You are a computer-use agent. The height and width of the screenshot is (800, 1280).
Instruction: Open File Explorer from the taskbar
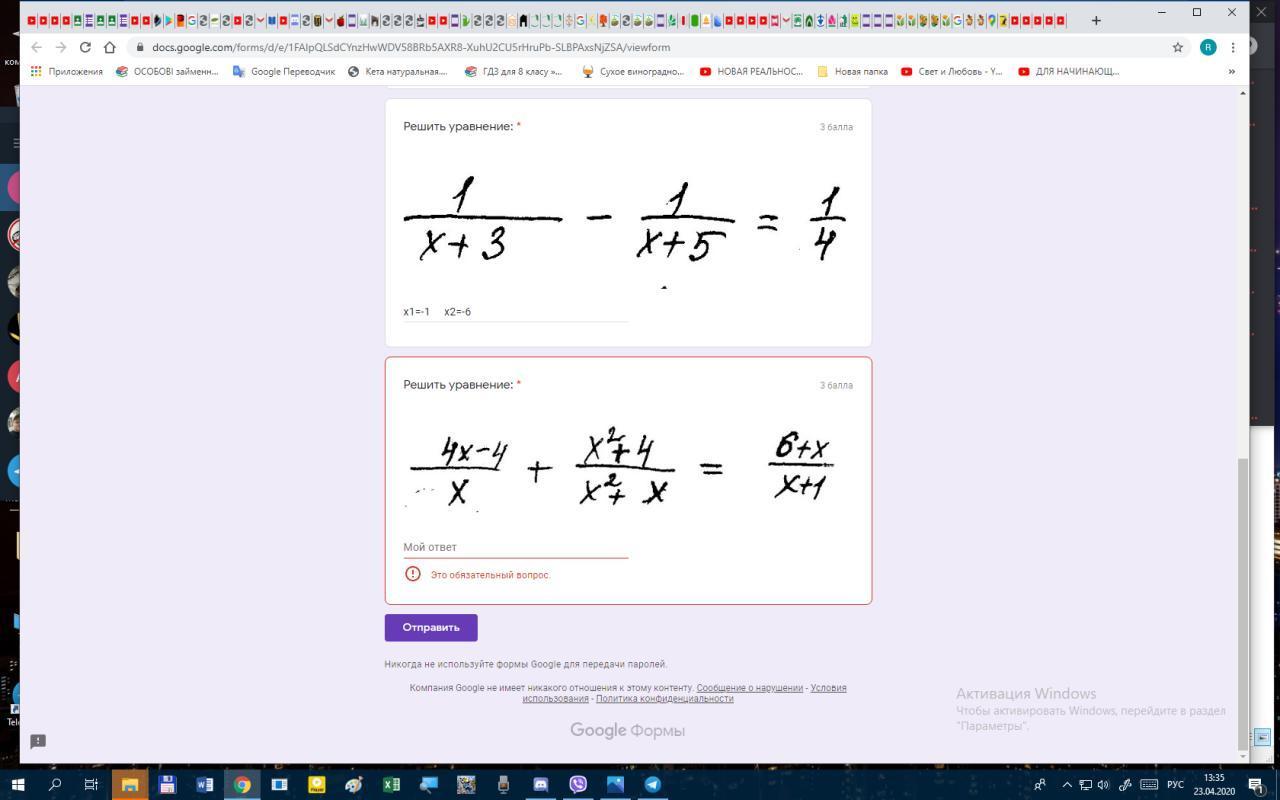point(130,784)
